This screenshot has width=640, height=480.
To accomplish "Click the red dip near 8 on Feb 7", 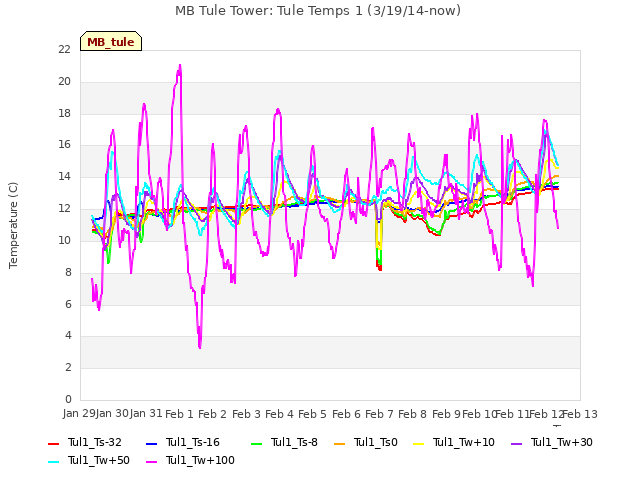I will coord(380,268).
